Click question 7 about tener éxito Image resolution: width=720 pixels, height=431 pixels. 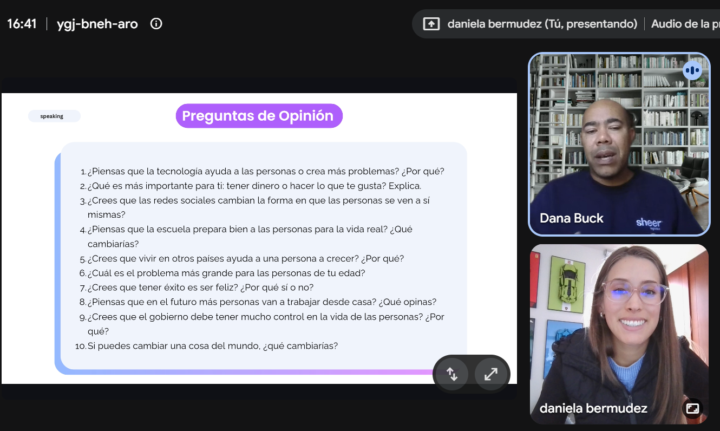coord(197,287)
